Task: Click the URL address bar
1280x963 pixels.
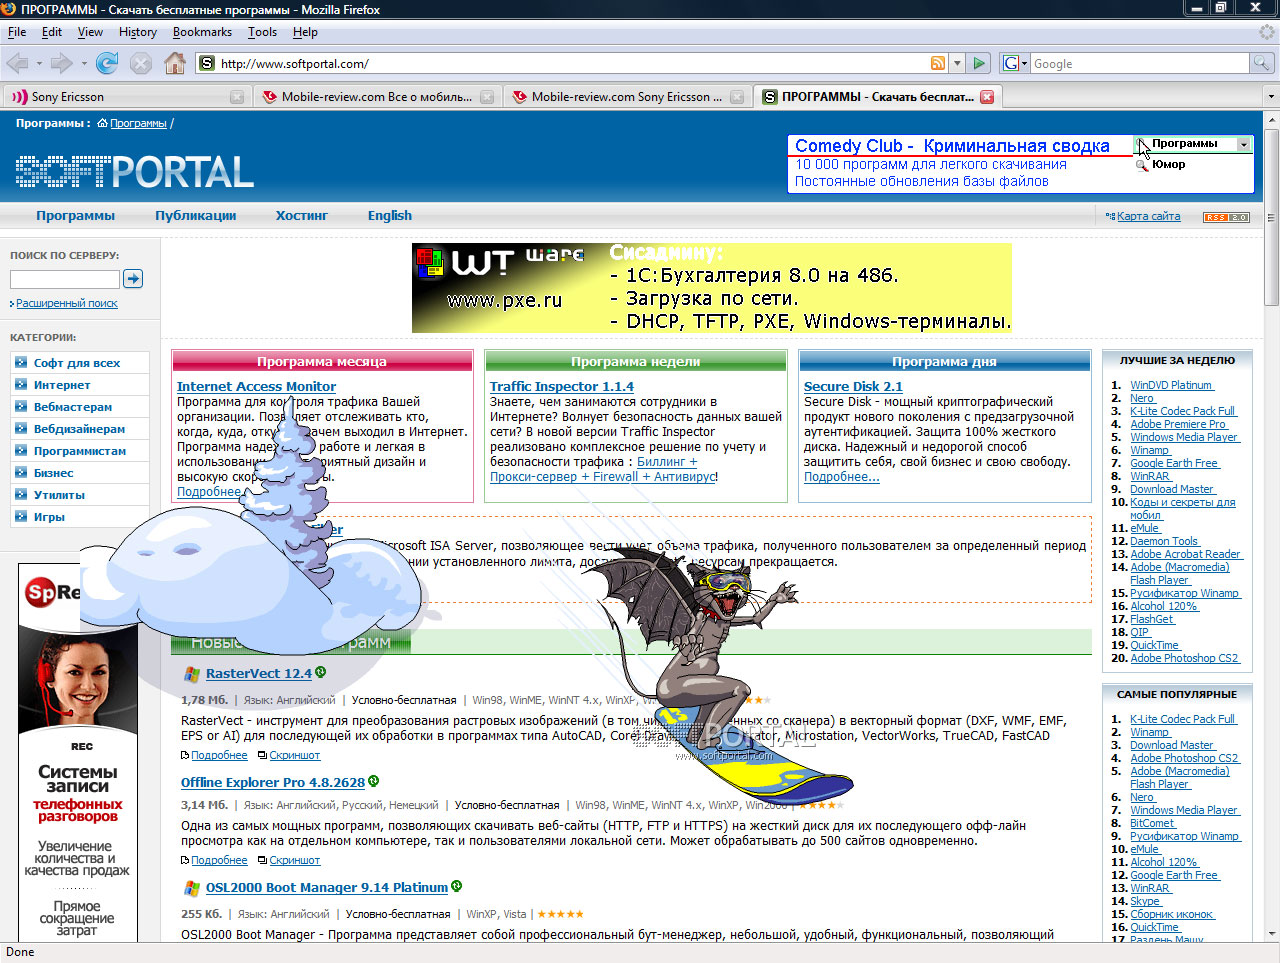Action: click(573, 63)
